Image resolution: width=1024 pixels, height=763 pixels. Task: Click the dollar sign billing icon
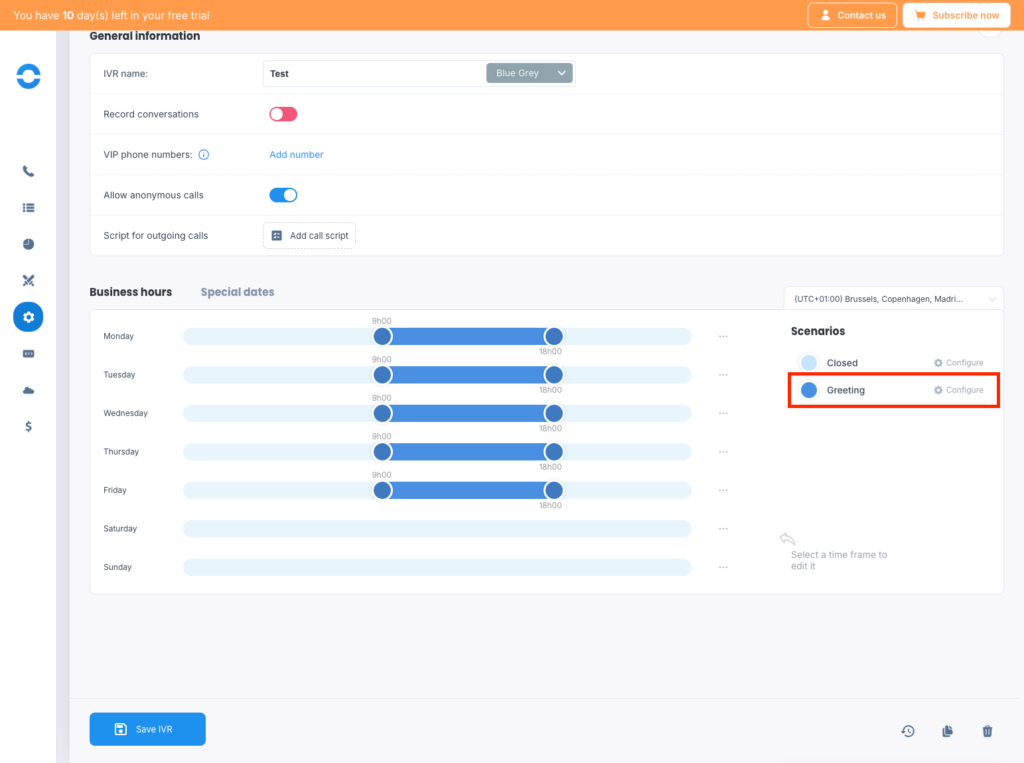[28, 426]
